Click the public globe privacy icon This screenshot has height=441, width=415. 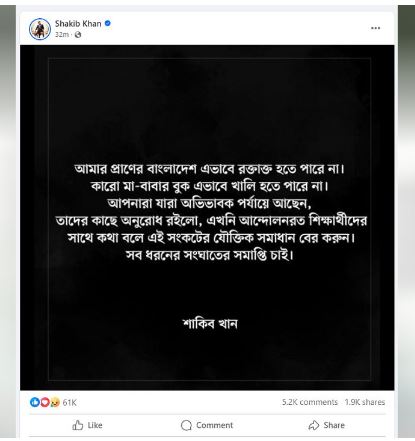tap(78, 35)
